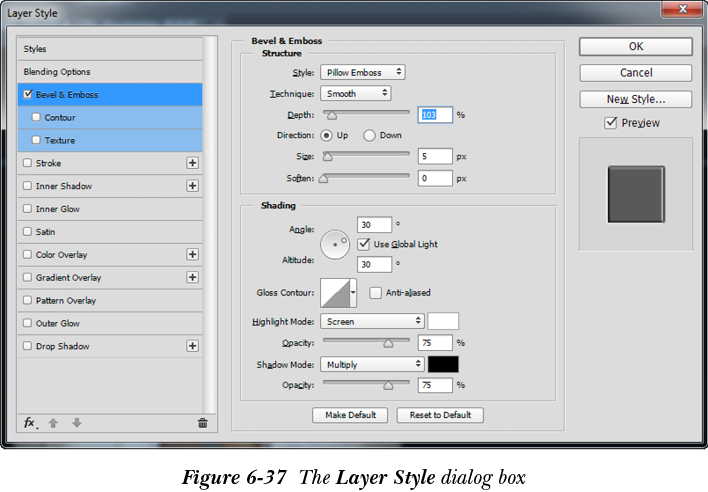Toggle the Preview checkbox
This screenshot has height=492, width=708.
611,123
